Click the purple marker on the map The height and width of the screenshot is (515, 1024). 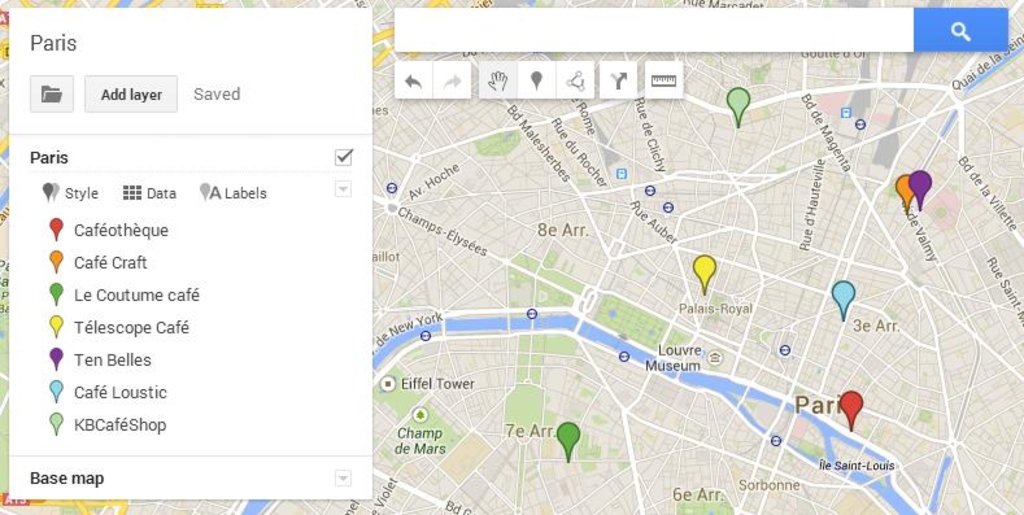(x=920, y=189)
